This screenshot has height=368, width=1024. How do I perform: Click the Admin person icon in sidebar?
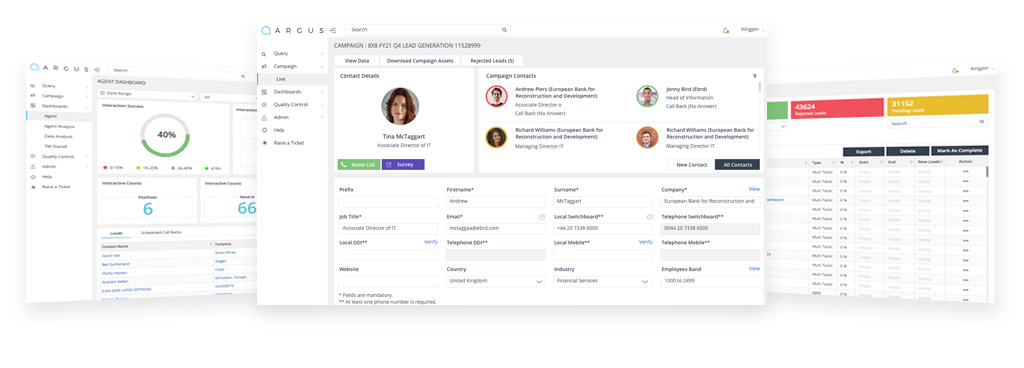point(264,117)
